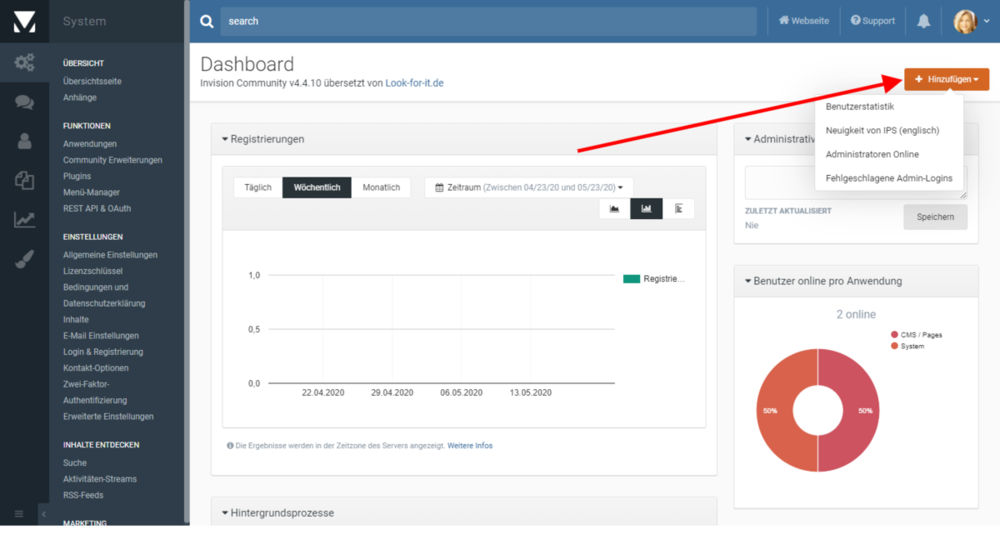Open Community Erweiterungen in sidebar

113,160
